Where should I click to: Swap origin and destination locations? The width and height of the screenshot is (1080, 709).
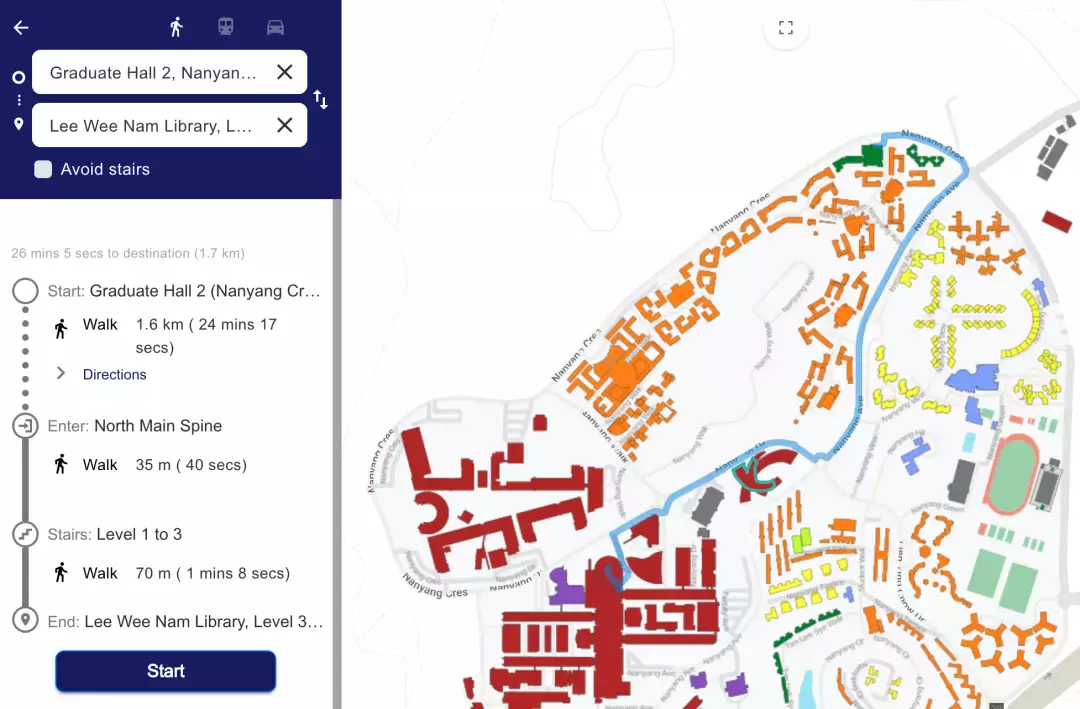321,99
